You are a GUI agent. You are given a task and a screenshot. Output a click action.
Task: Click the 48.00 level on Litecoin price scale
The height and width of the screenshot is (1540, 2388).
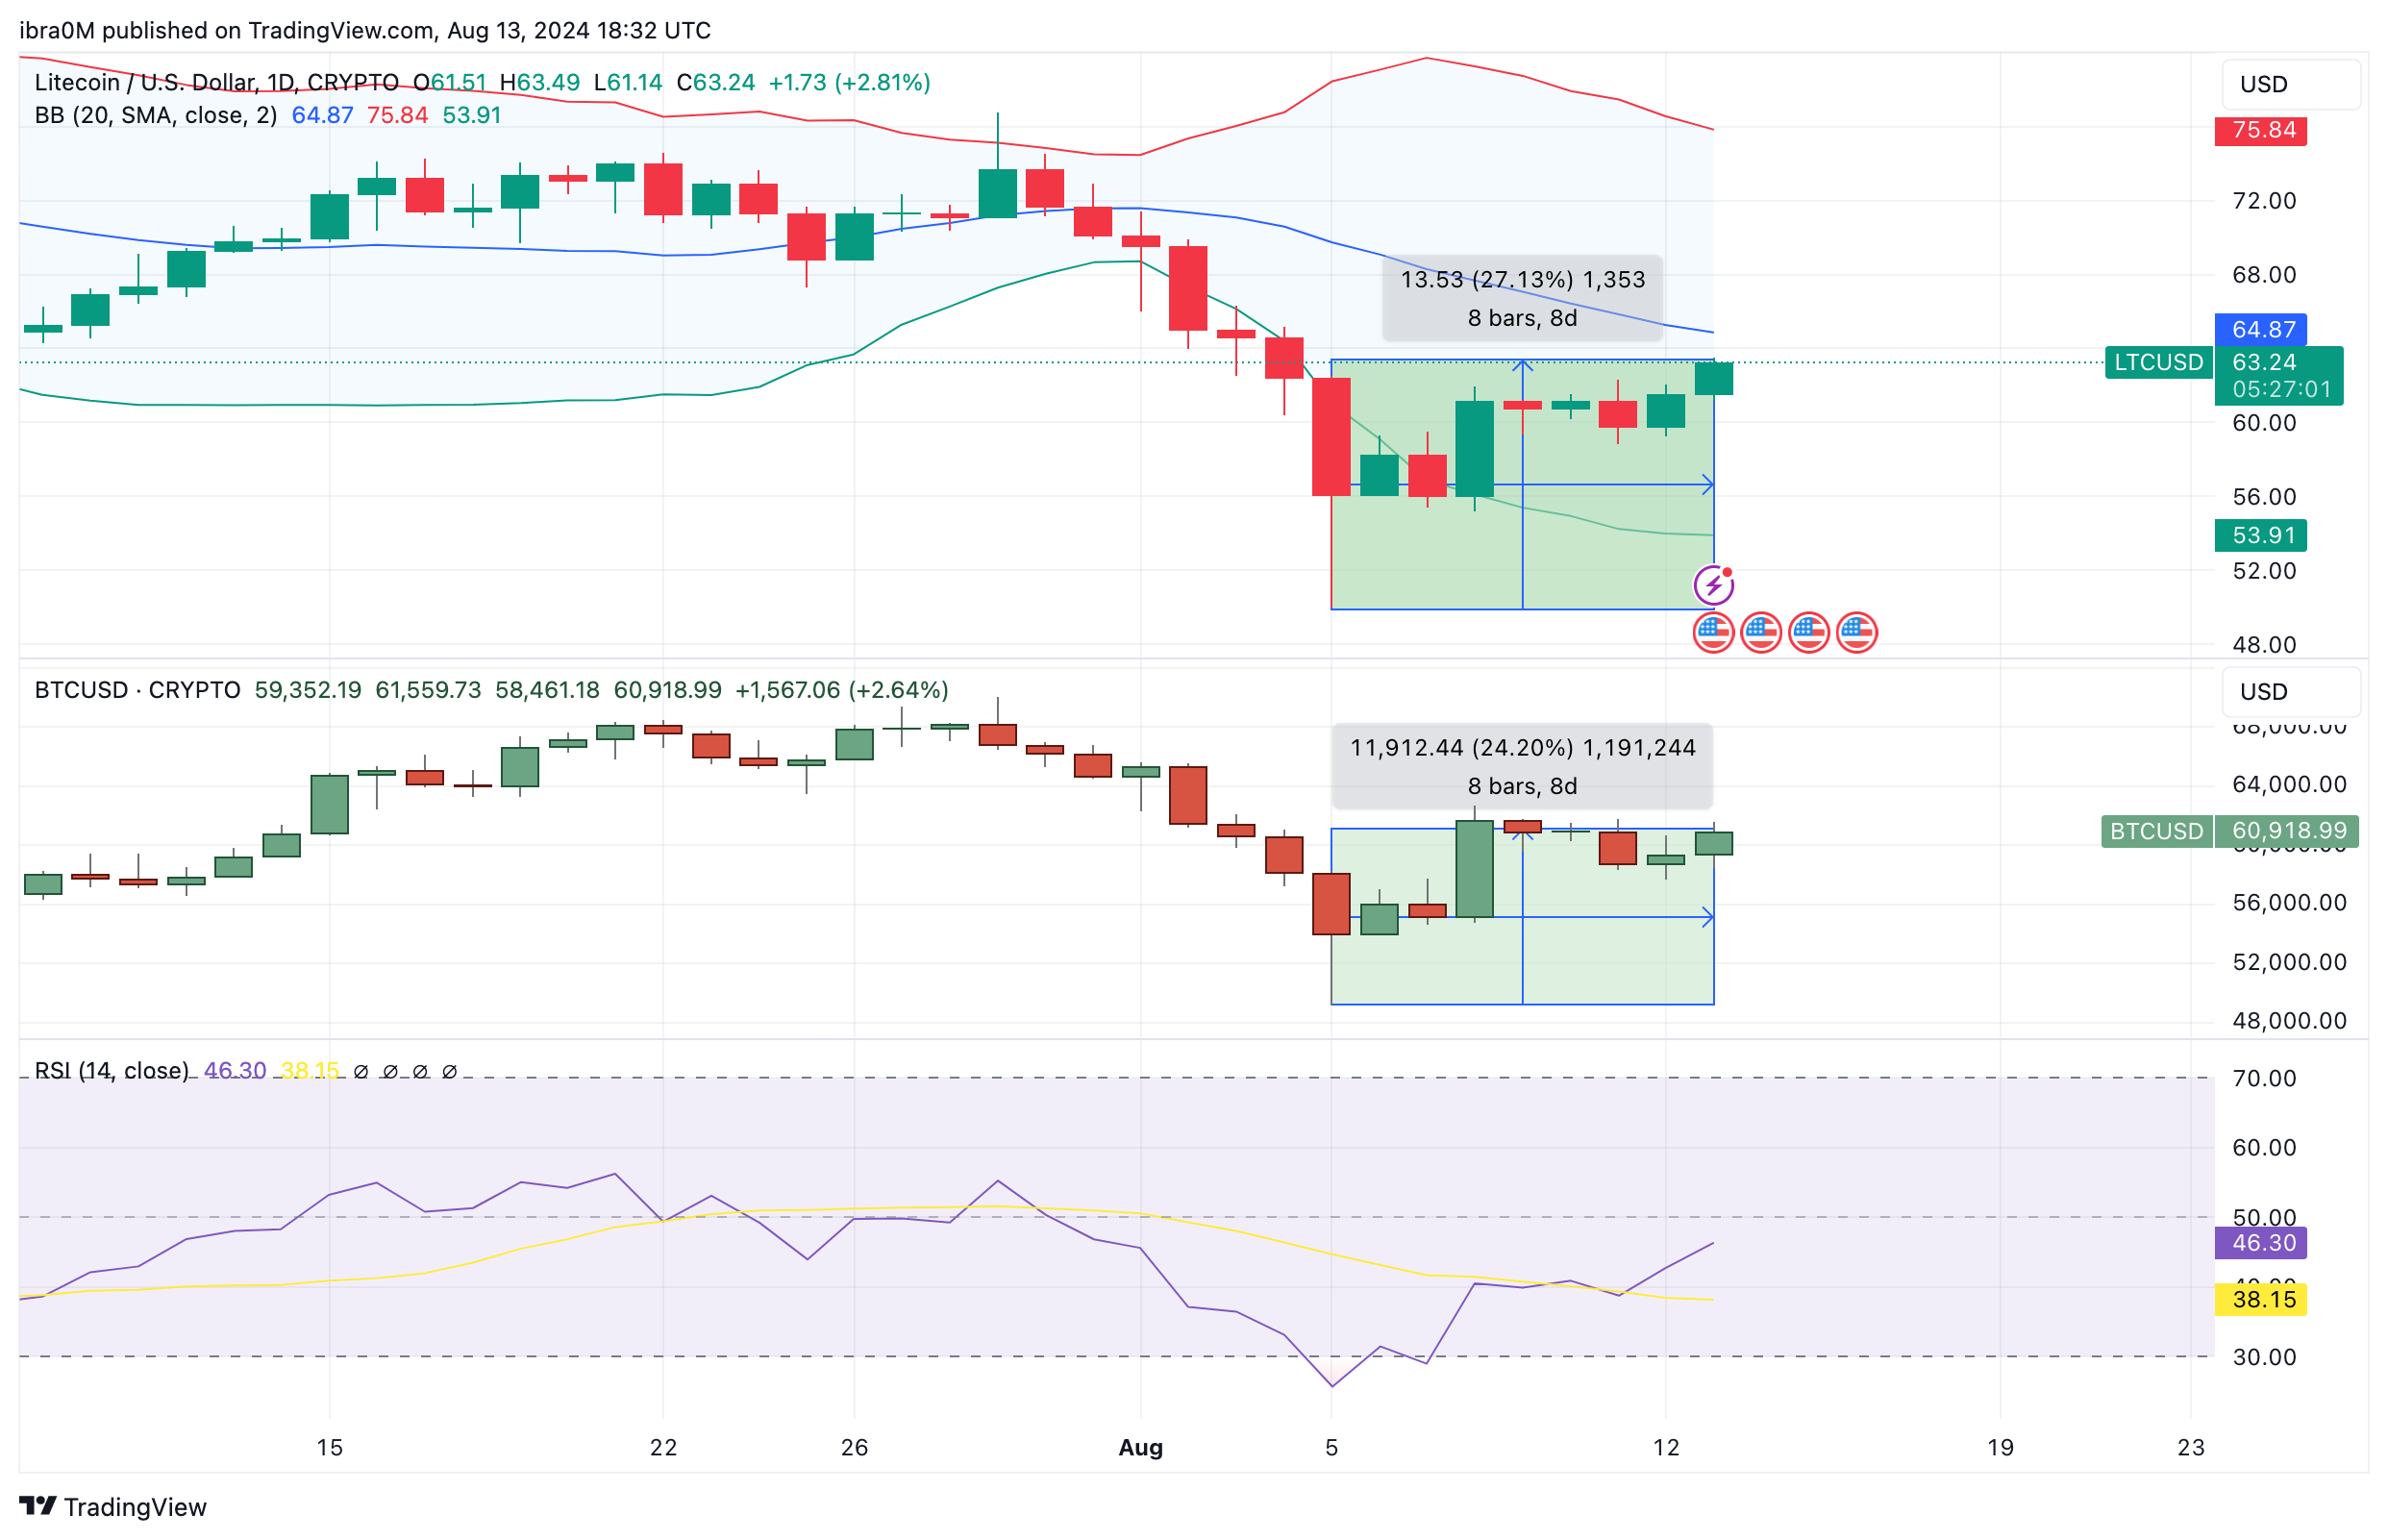[2264, 644]
